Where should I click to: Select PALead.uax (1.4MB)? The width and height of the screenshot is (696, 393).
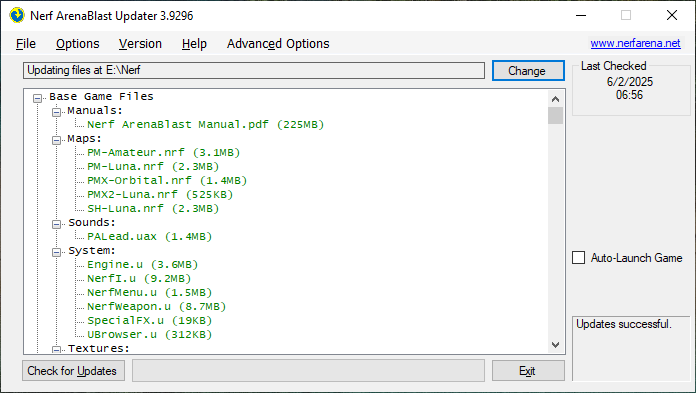pos(150,236)
